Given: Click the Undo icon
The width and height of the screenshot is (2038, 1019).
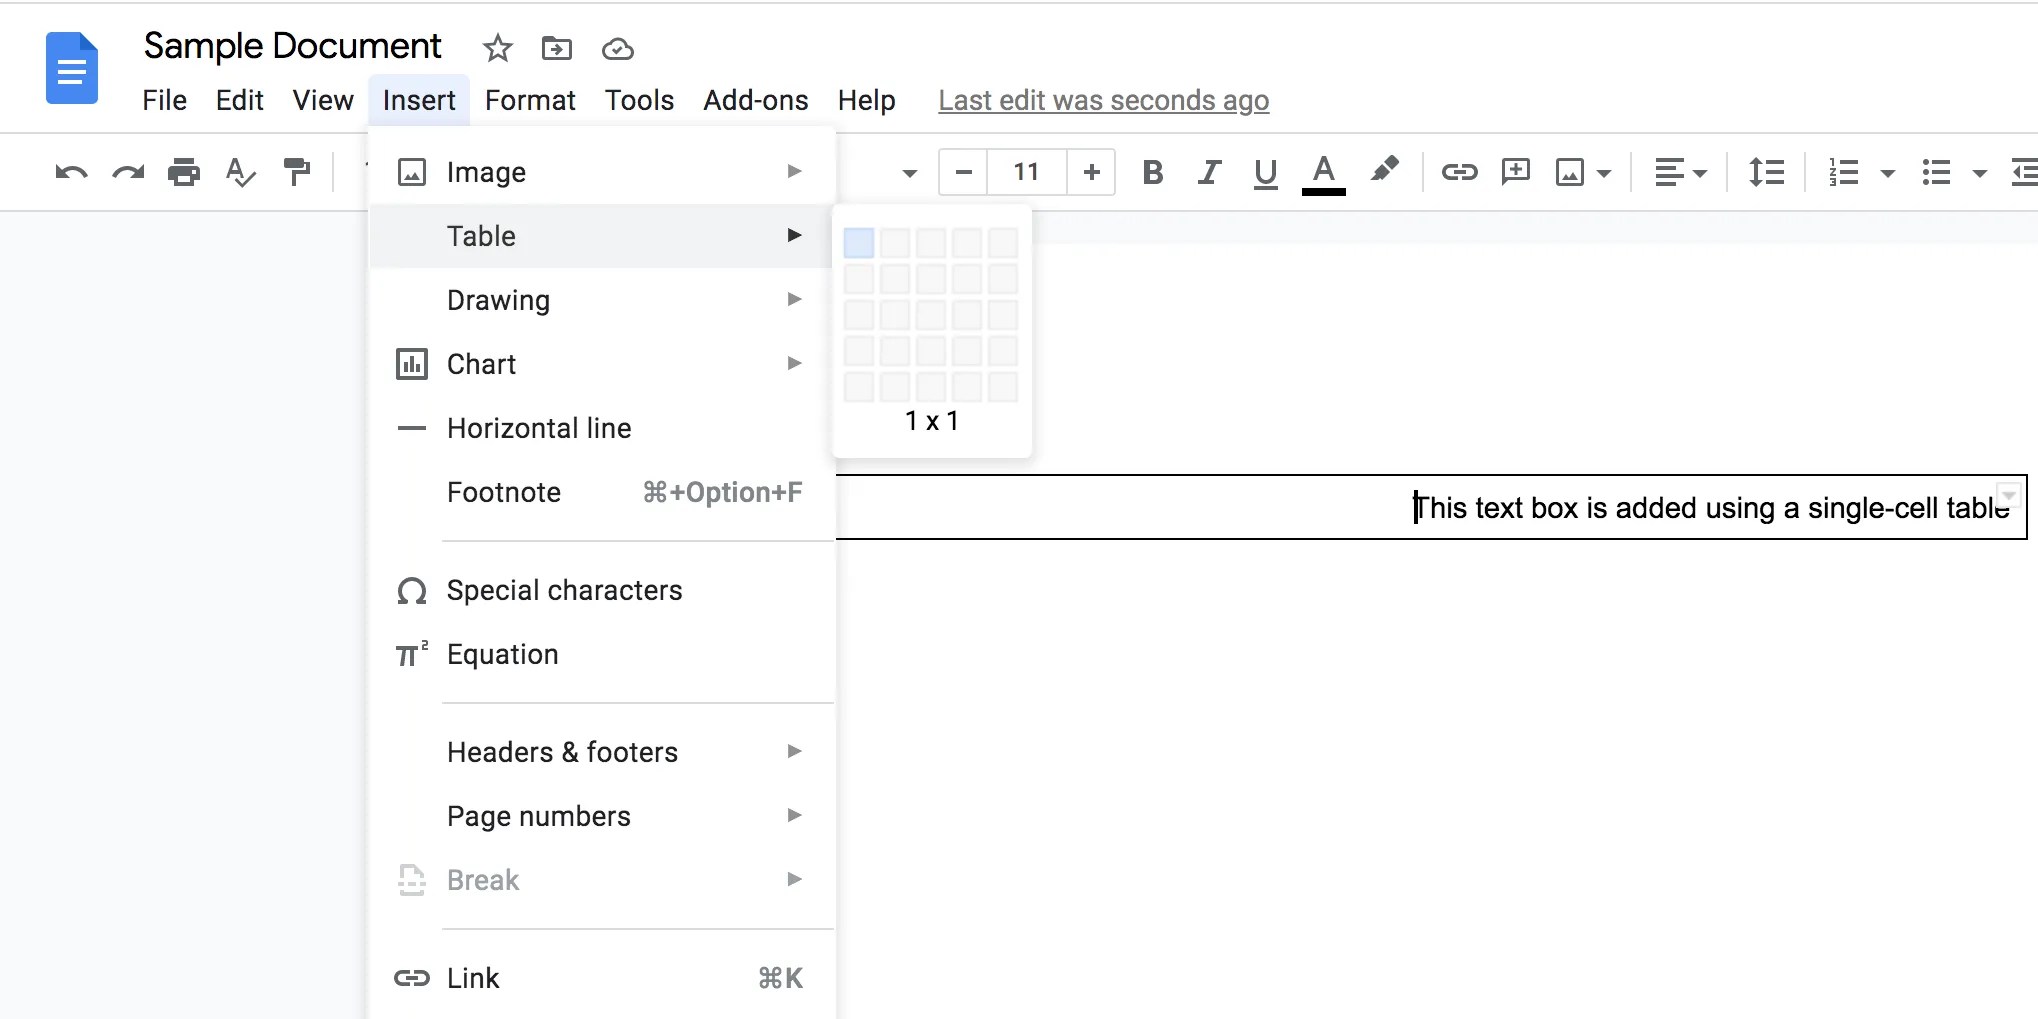Looking at the screenshot, I should click(70, 172).
